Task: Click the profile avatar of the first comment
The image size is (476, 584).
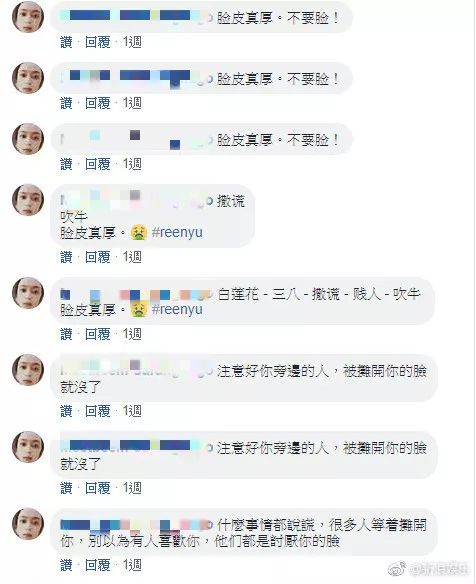Action: [x=28, y=17]
